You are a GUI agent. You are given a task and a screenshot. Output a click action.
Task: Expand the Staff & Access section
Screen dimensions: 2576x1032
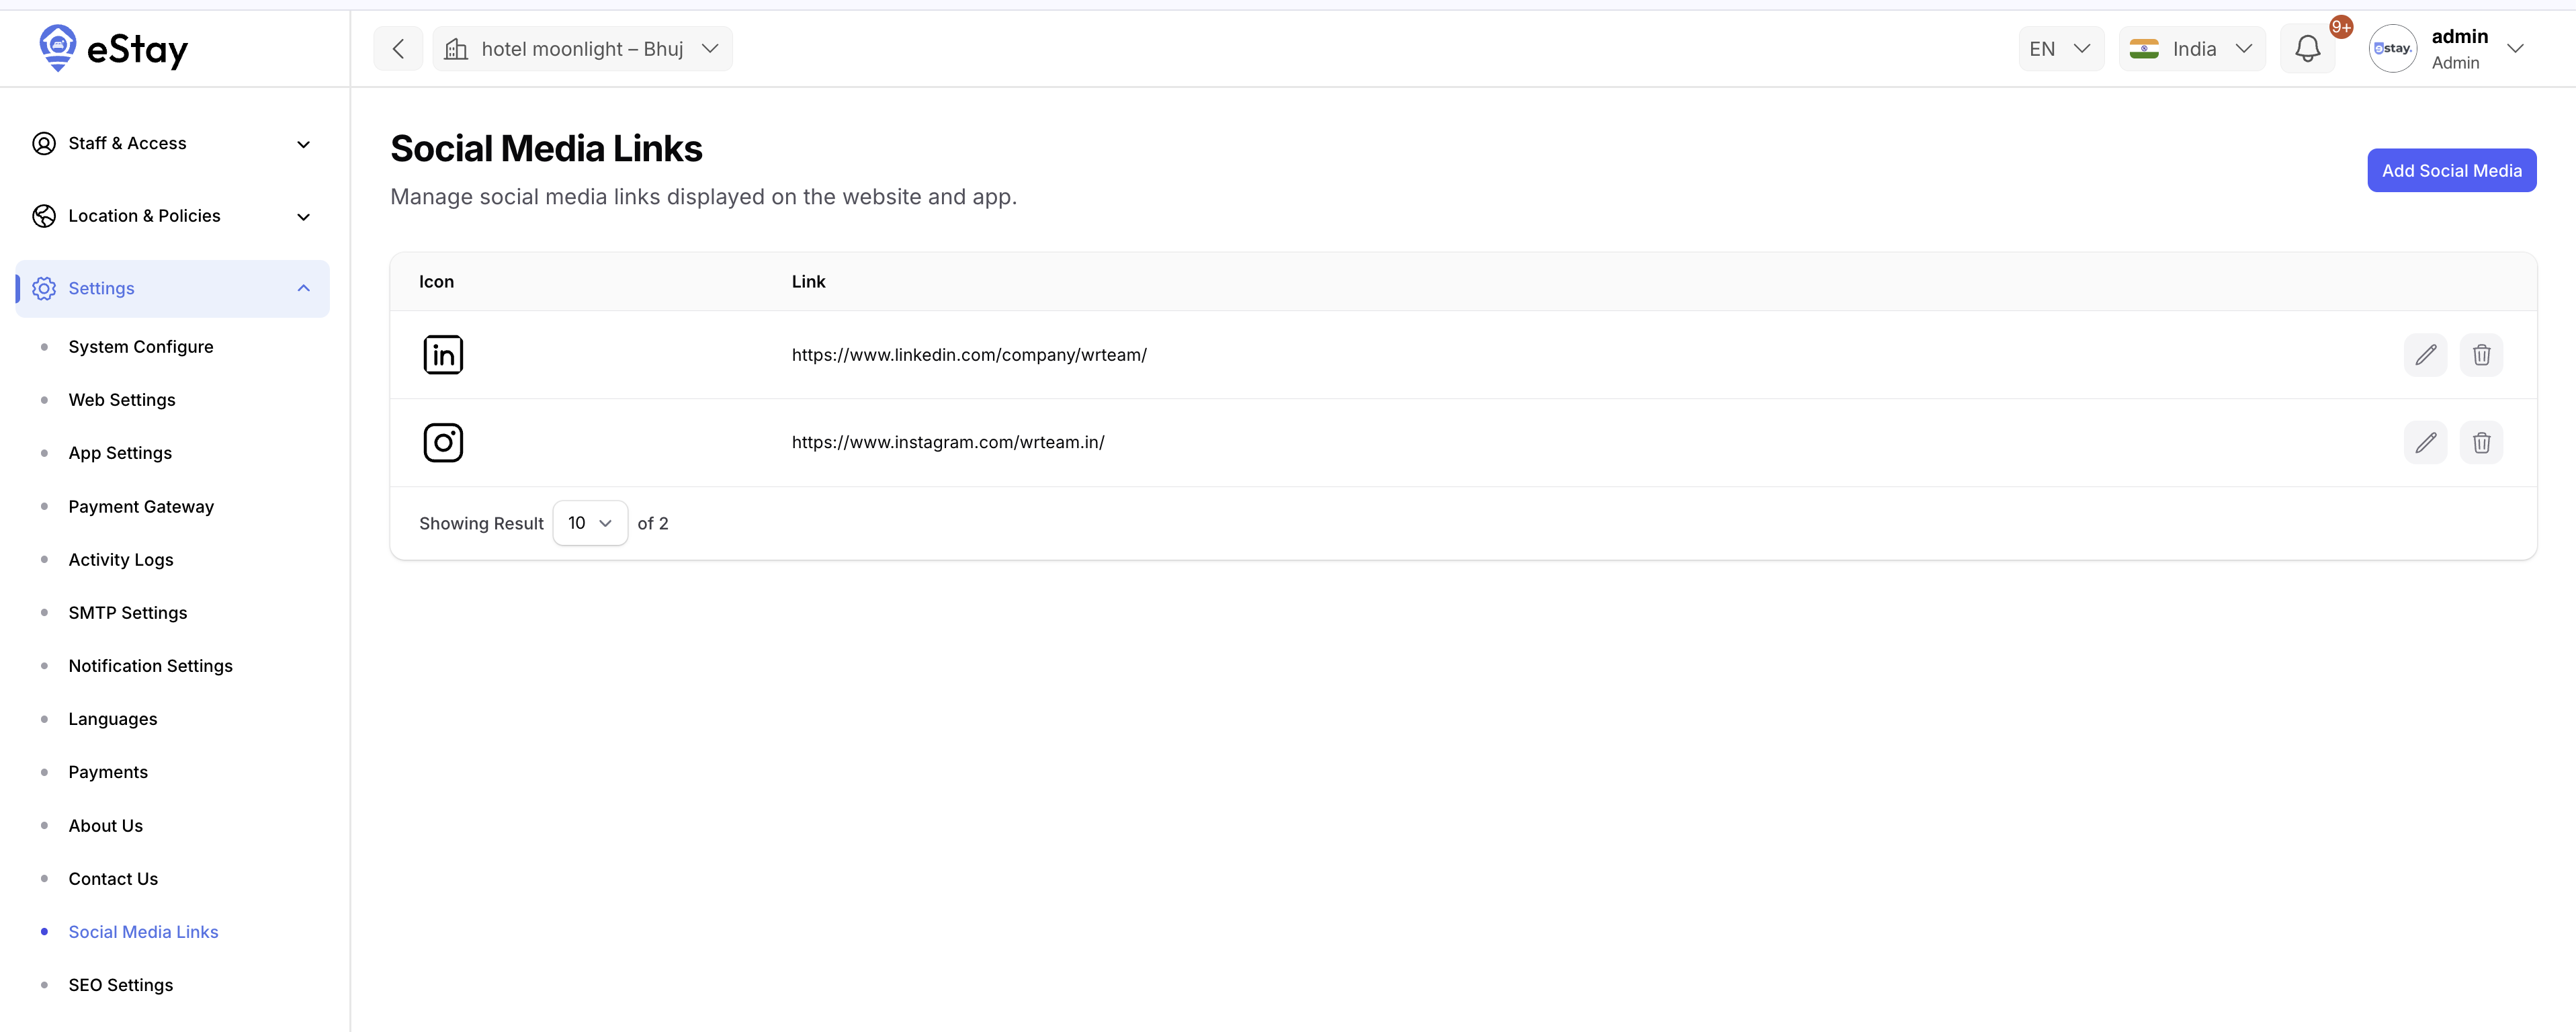[x=172, y=144]
